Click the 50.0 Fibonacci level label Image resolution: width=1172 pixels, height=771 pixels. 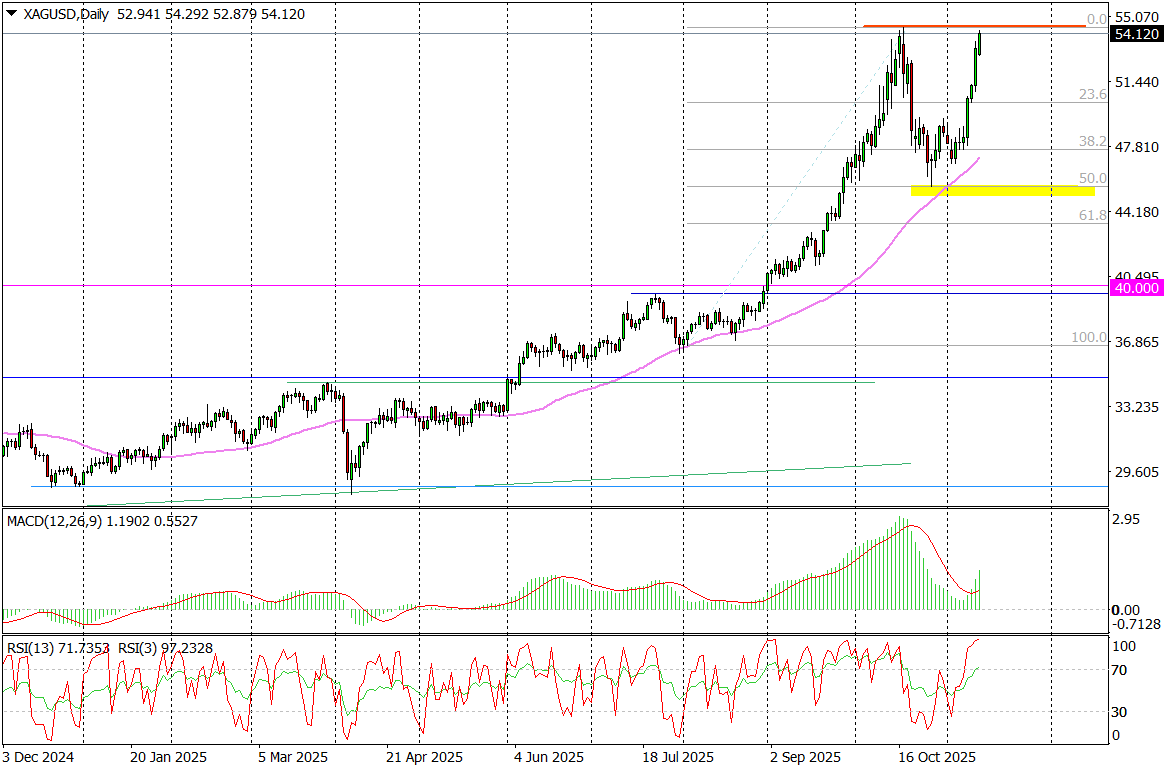(1092, 178)
